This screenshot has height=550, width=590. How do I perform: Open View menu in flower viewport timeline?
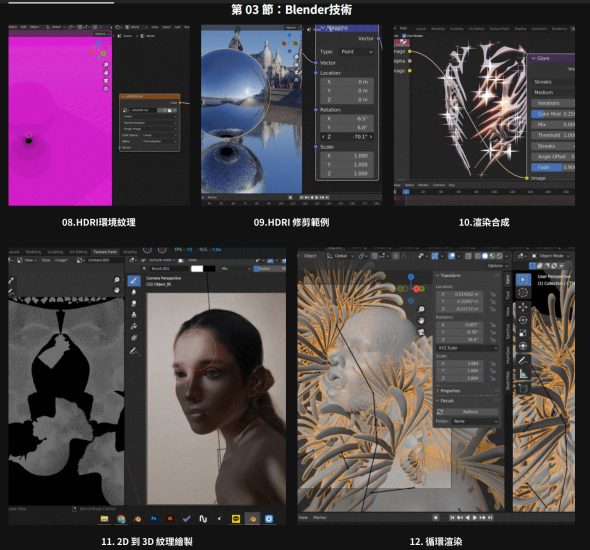[303, 518]
